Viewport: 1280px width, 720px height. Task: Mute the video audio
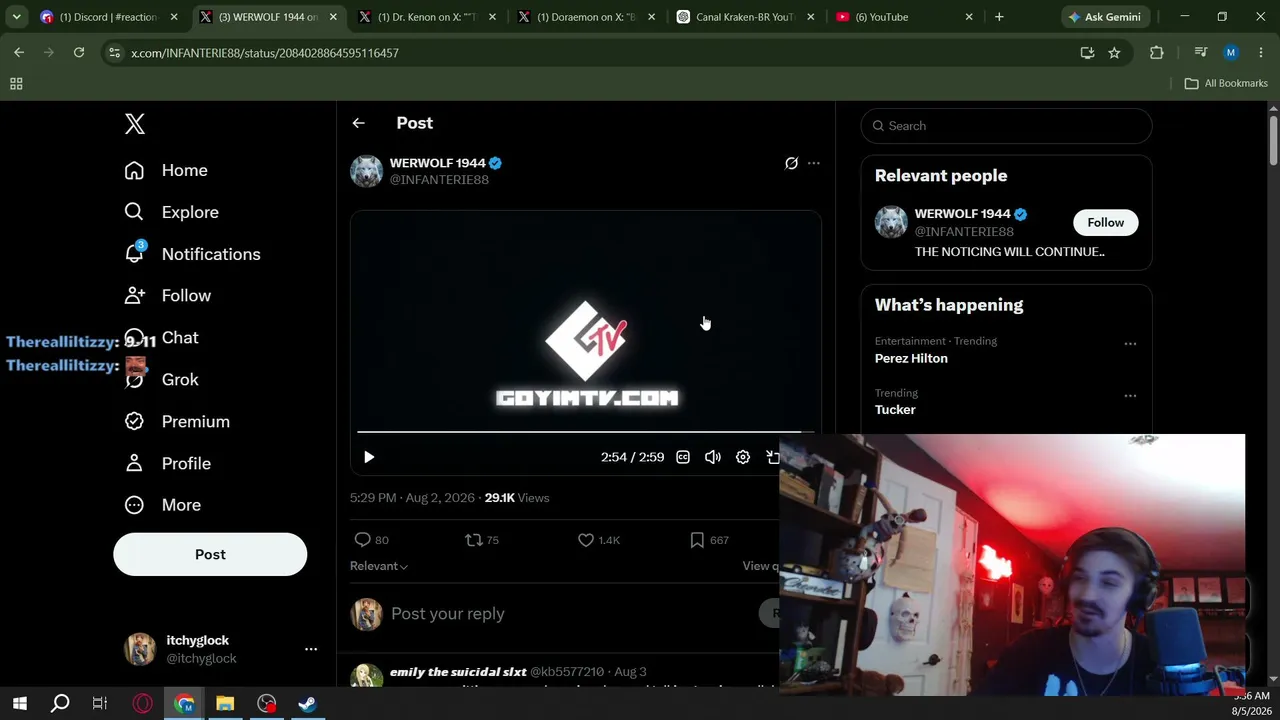(713, 457)
